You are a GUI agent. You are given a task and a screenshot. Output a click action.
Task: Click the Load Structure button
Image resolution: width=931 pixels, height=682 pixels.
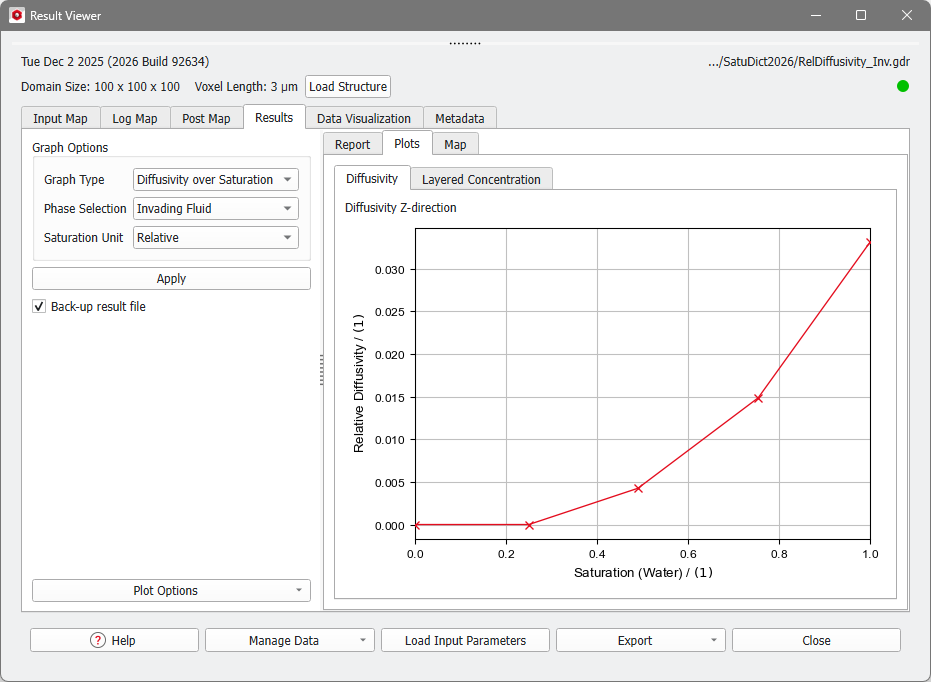347,86
